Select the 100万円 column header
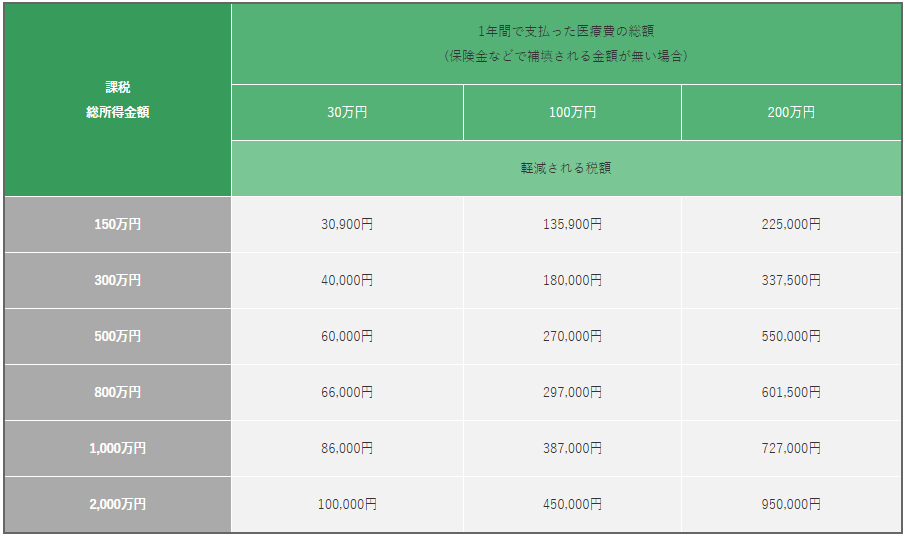This screenshot has width=905, height=536. pos(572,113)
